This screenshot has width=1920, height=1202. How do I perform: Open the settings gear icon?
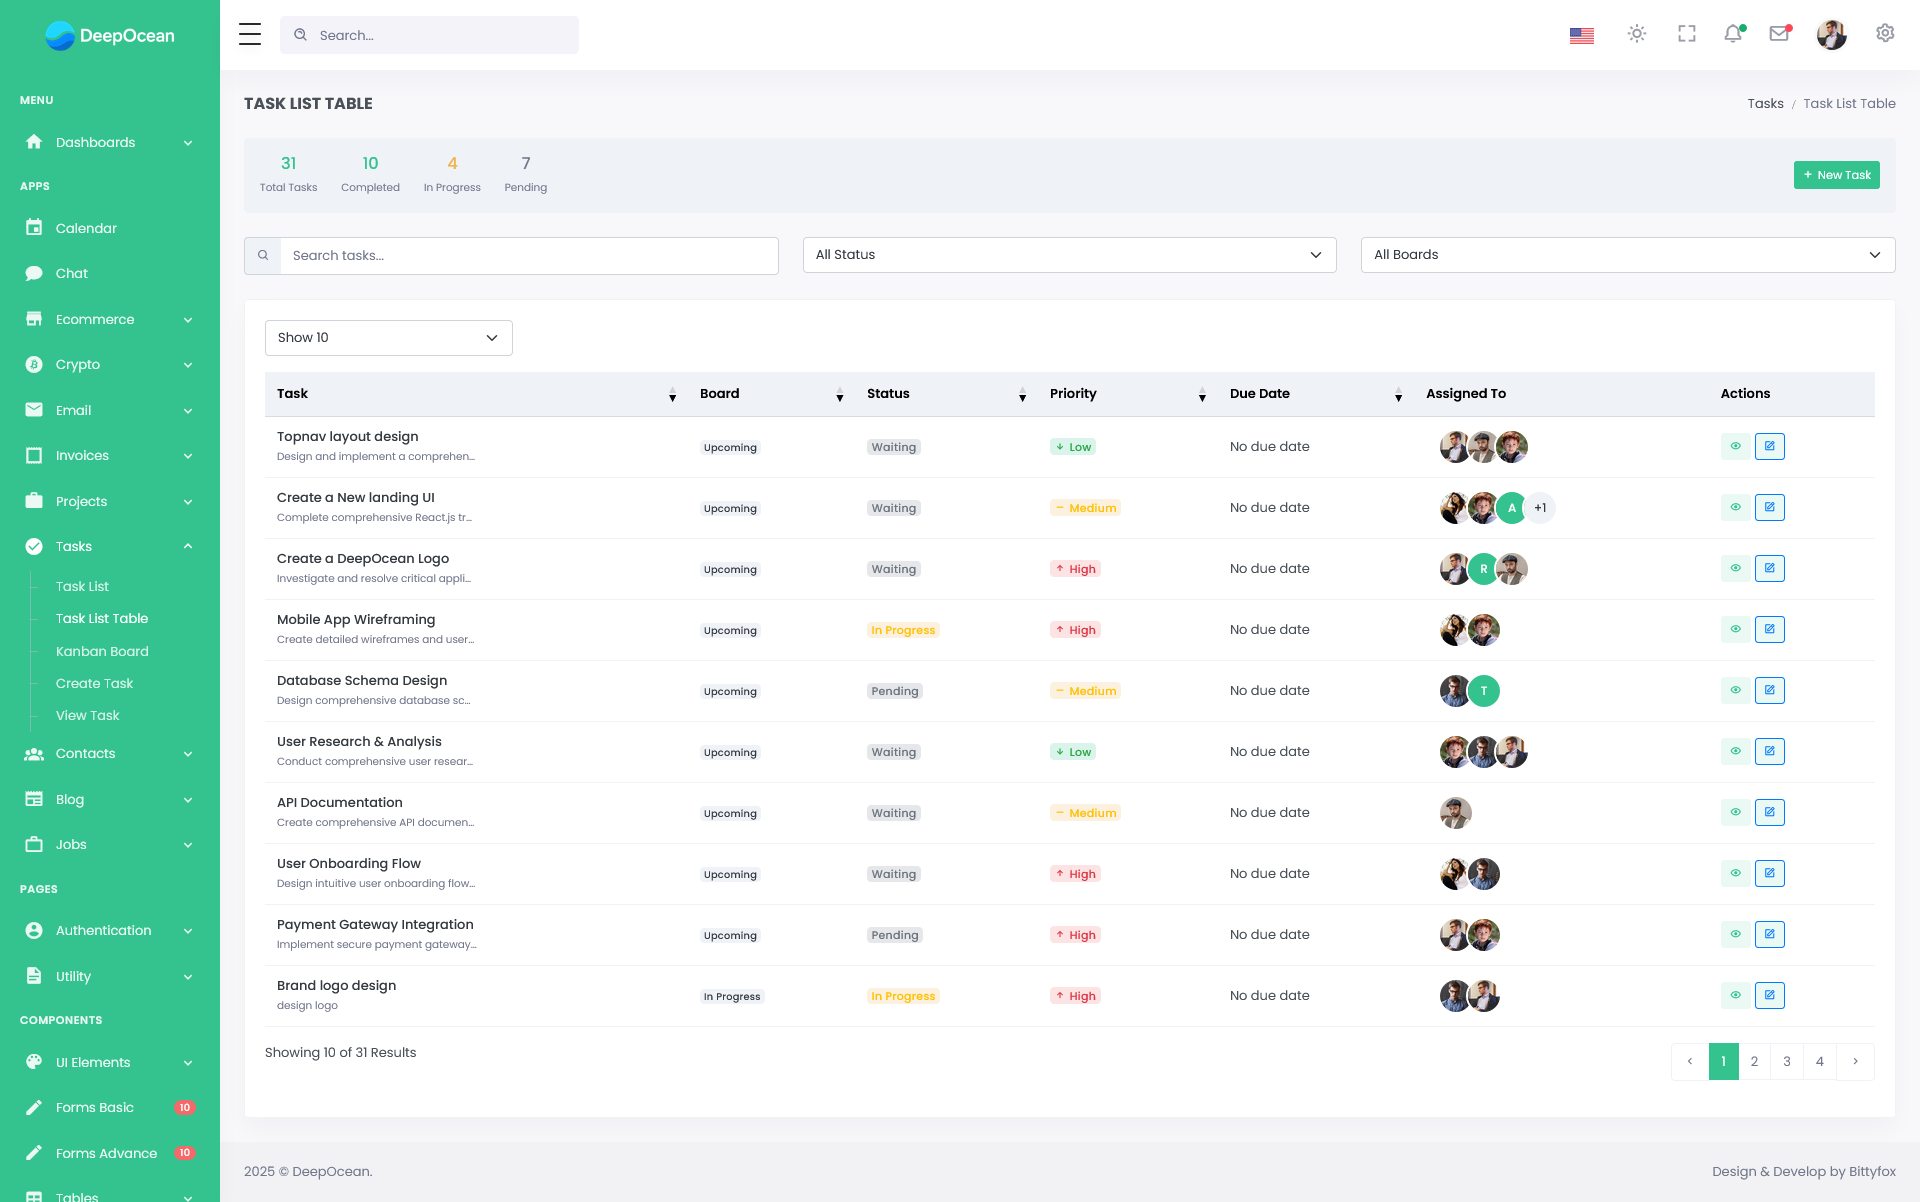click(1885, 33)
